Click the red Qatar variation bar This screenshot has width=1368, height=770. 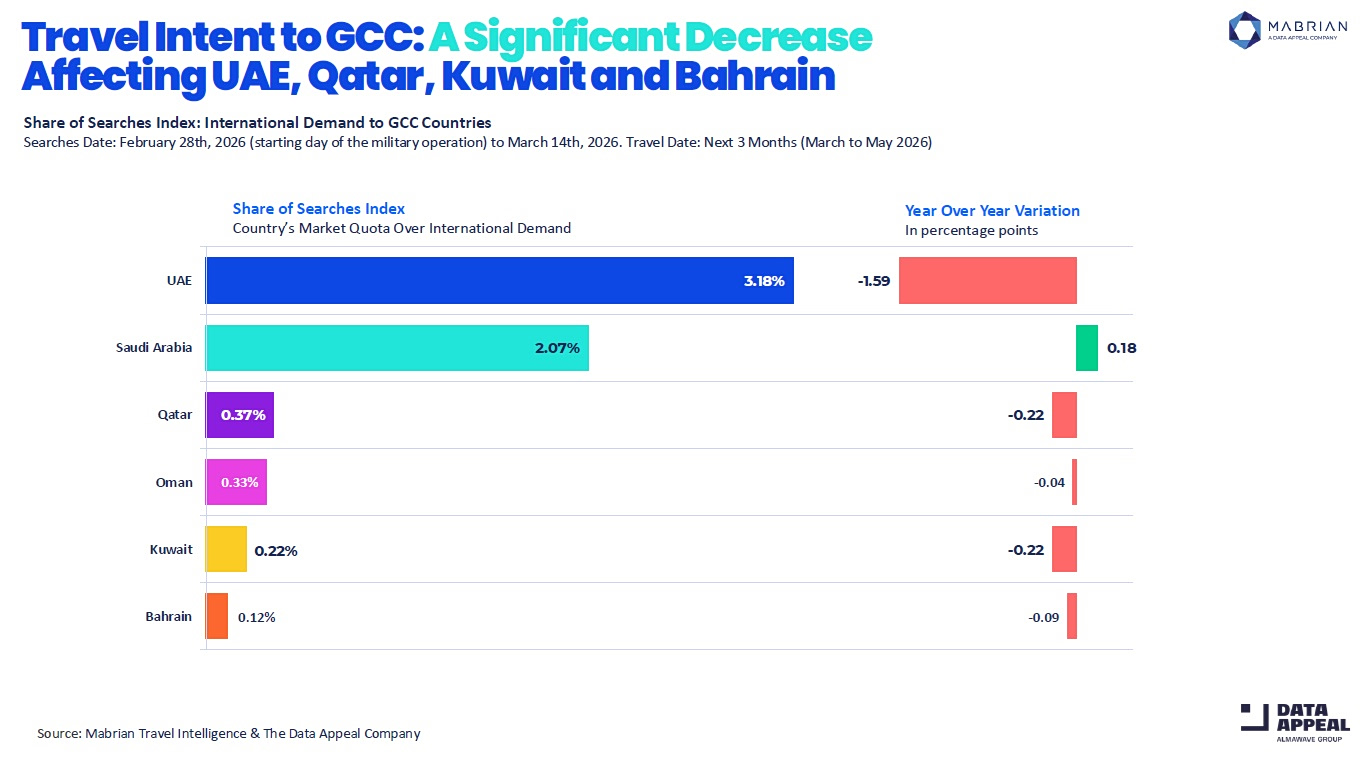(1064, 415)
